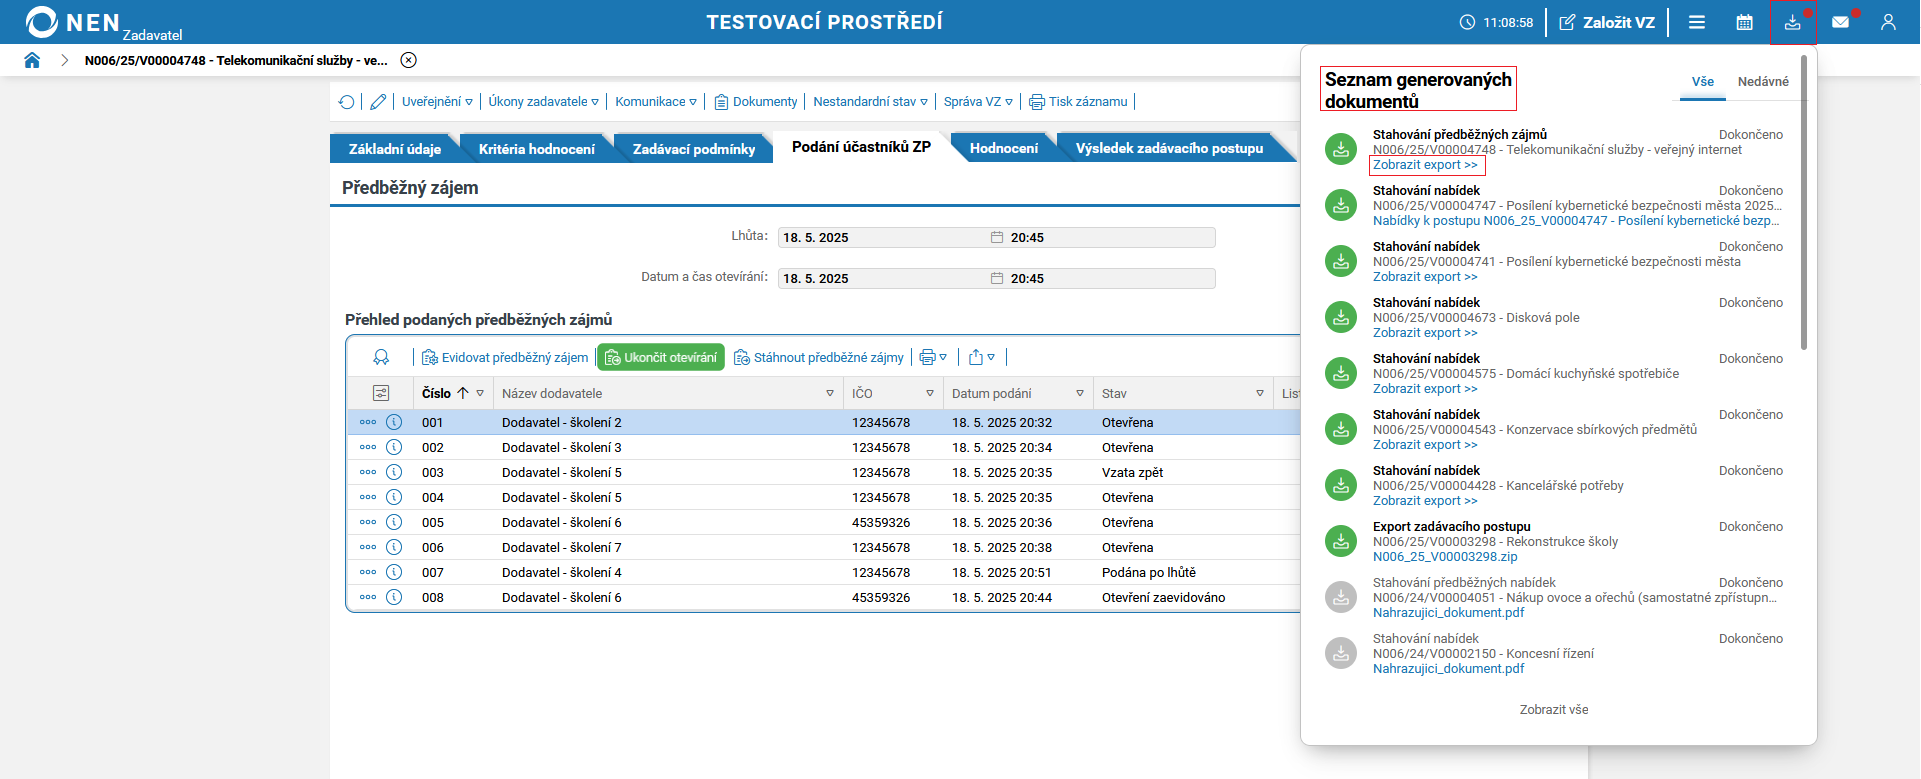Expand the Uveřejnění dropdown menu
This screenshot has width=1921, height=779.
[437, 102]
